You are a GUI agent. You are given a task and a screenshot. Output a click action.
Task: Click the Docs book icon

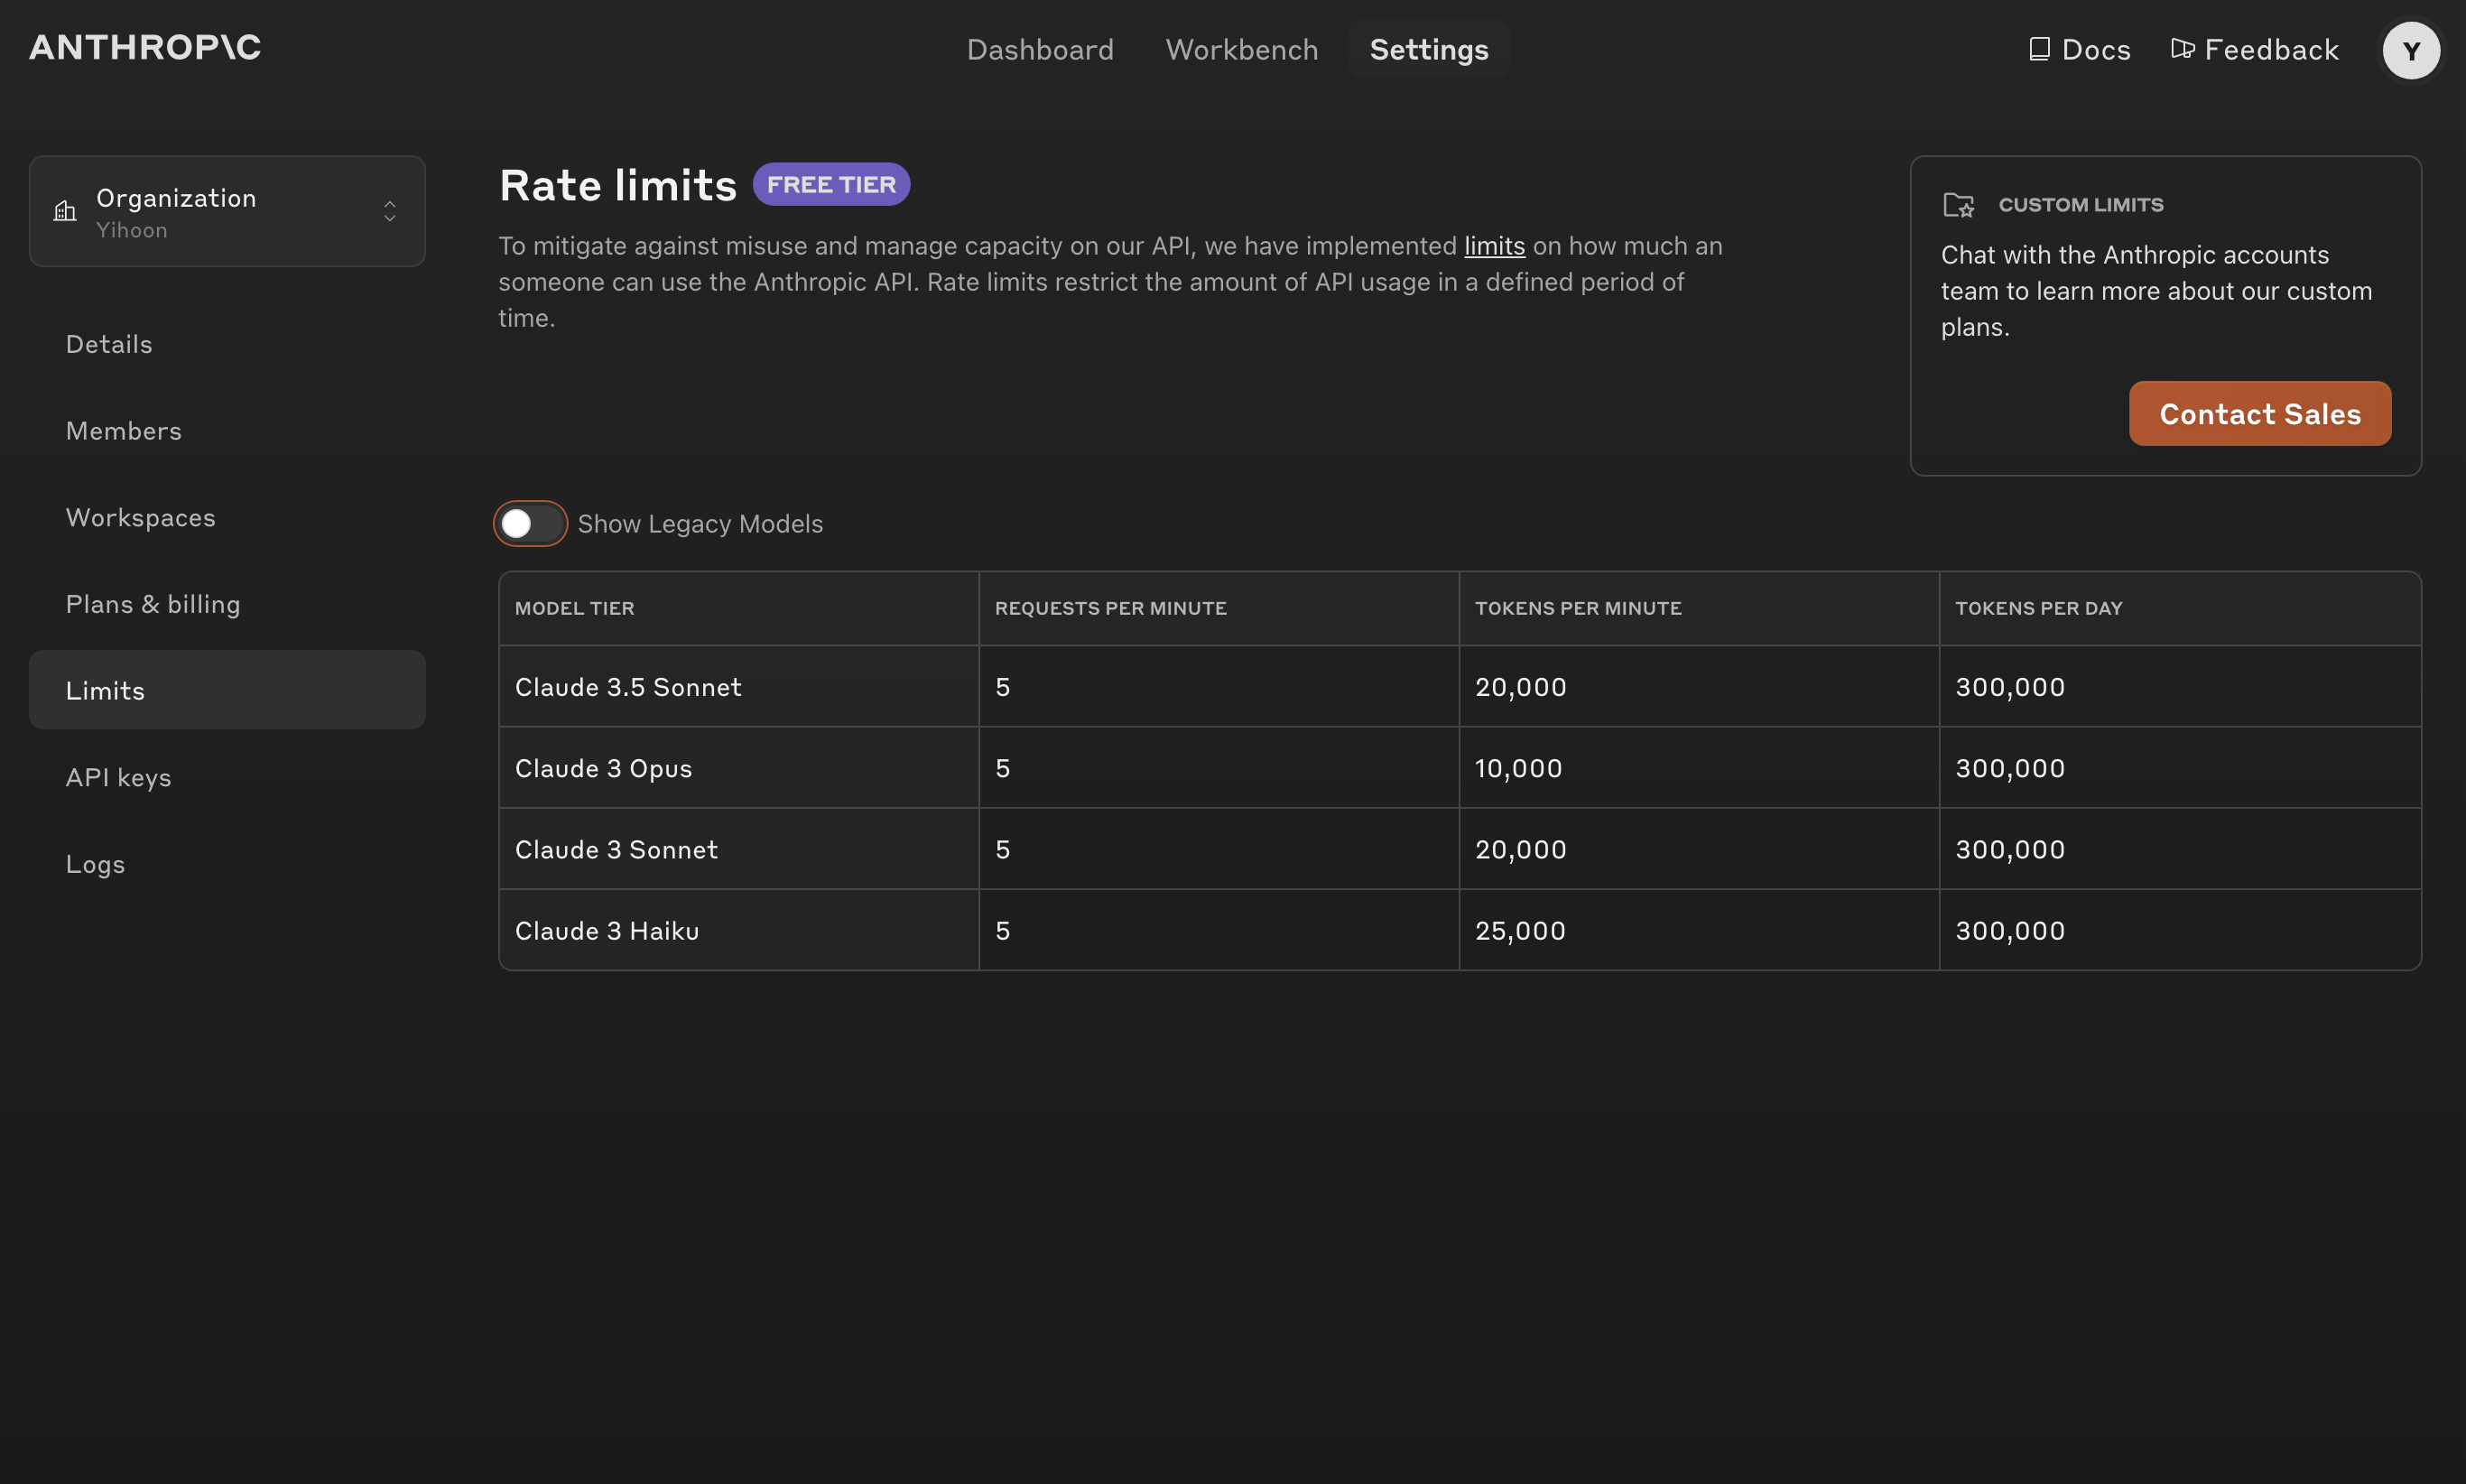coord(2039,49)
